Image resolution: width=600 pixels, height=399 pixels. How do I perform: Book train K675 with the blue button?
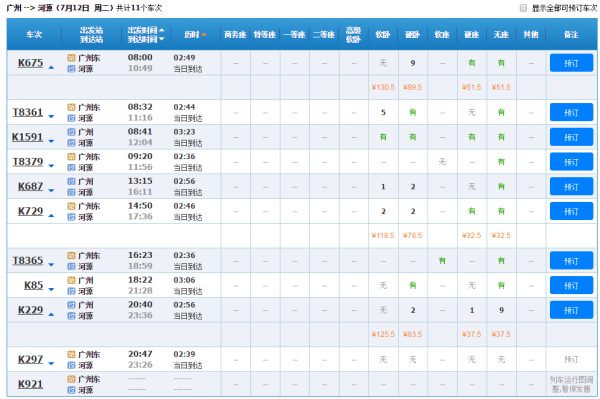(x=571, y=63)
